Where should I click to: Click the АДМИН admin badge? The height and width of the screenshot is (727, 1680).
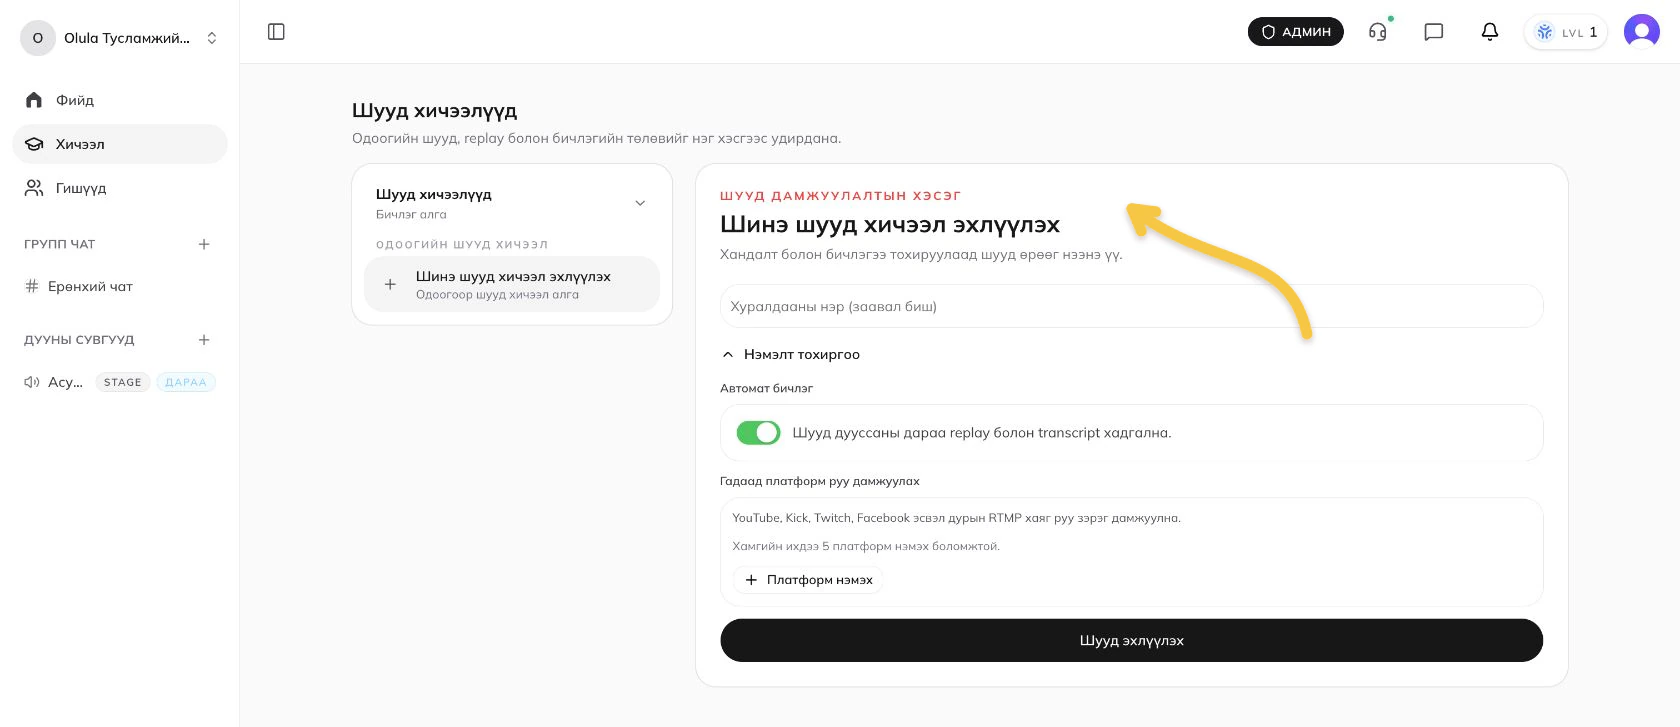coord(1296,32)
